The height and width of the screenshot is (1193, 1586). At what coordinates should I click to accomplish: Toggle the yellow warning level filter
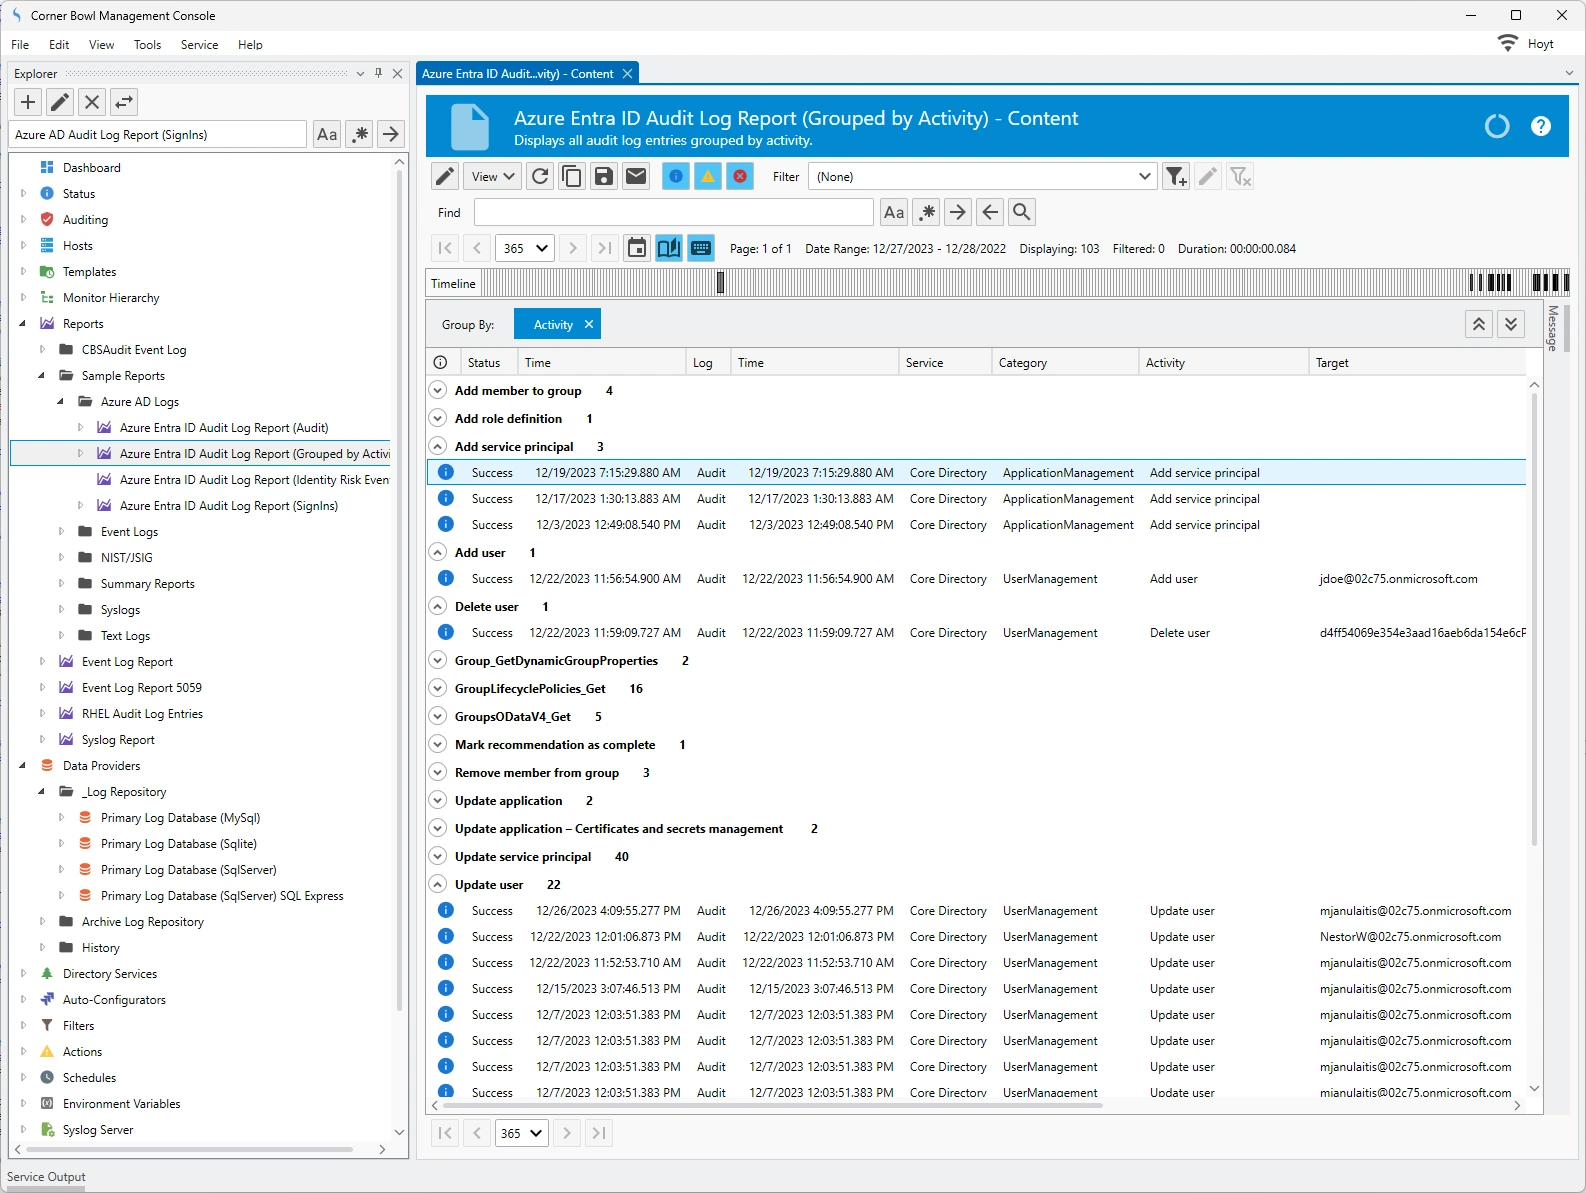coord(708,177)
